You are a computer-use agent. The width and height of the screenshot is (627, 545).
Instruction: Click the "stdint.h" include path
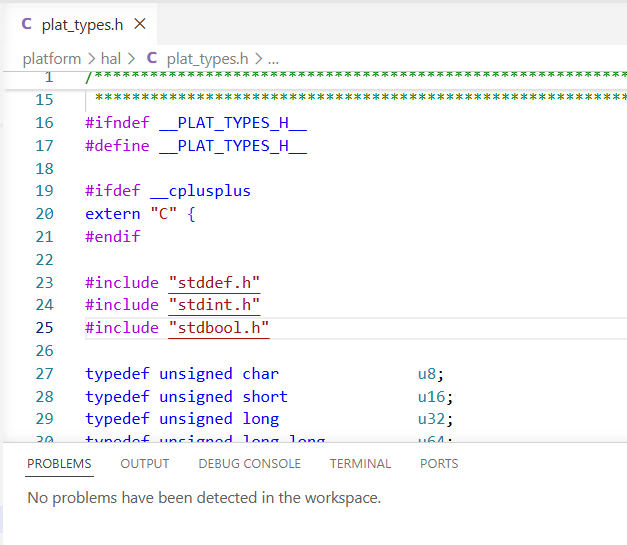tap(214, 305)
